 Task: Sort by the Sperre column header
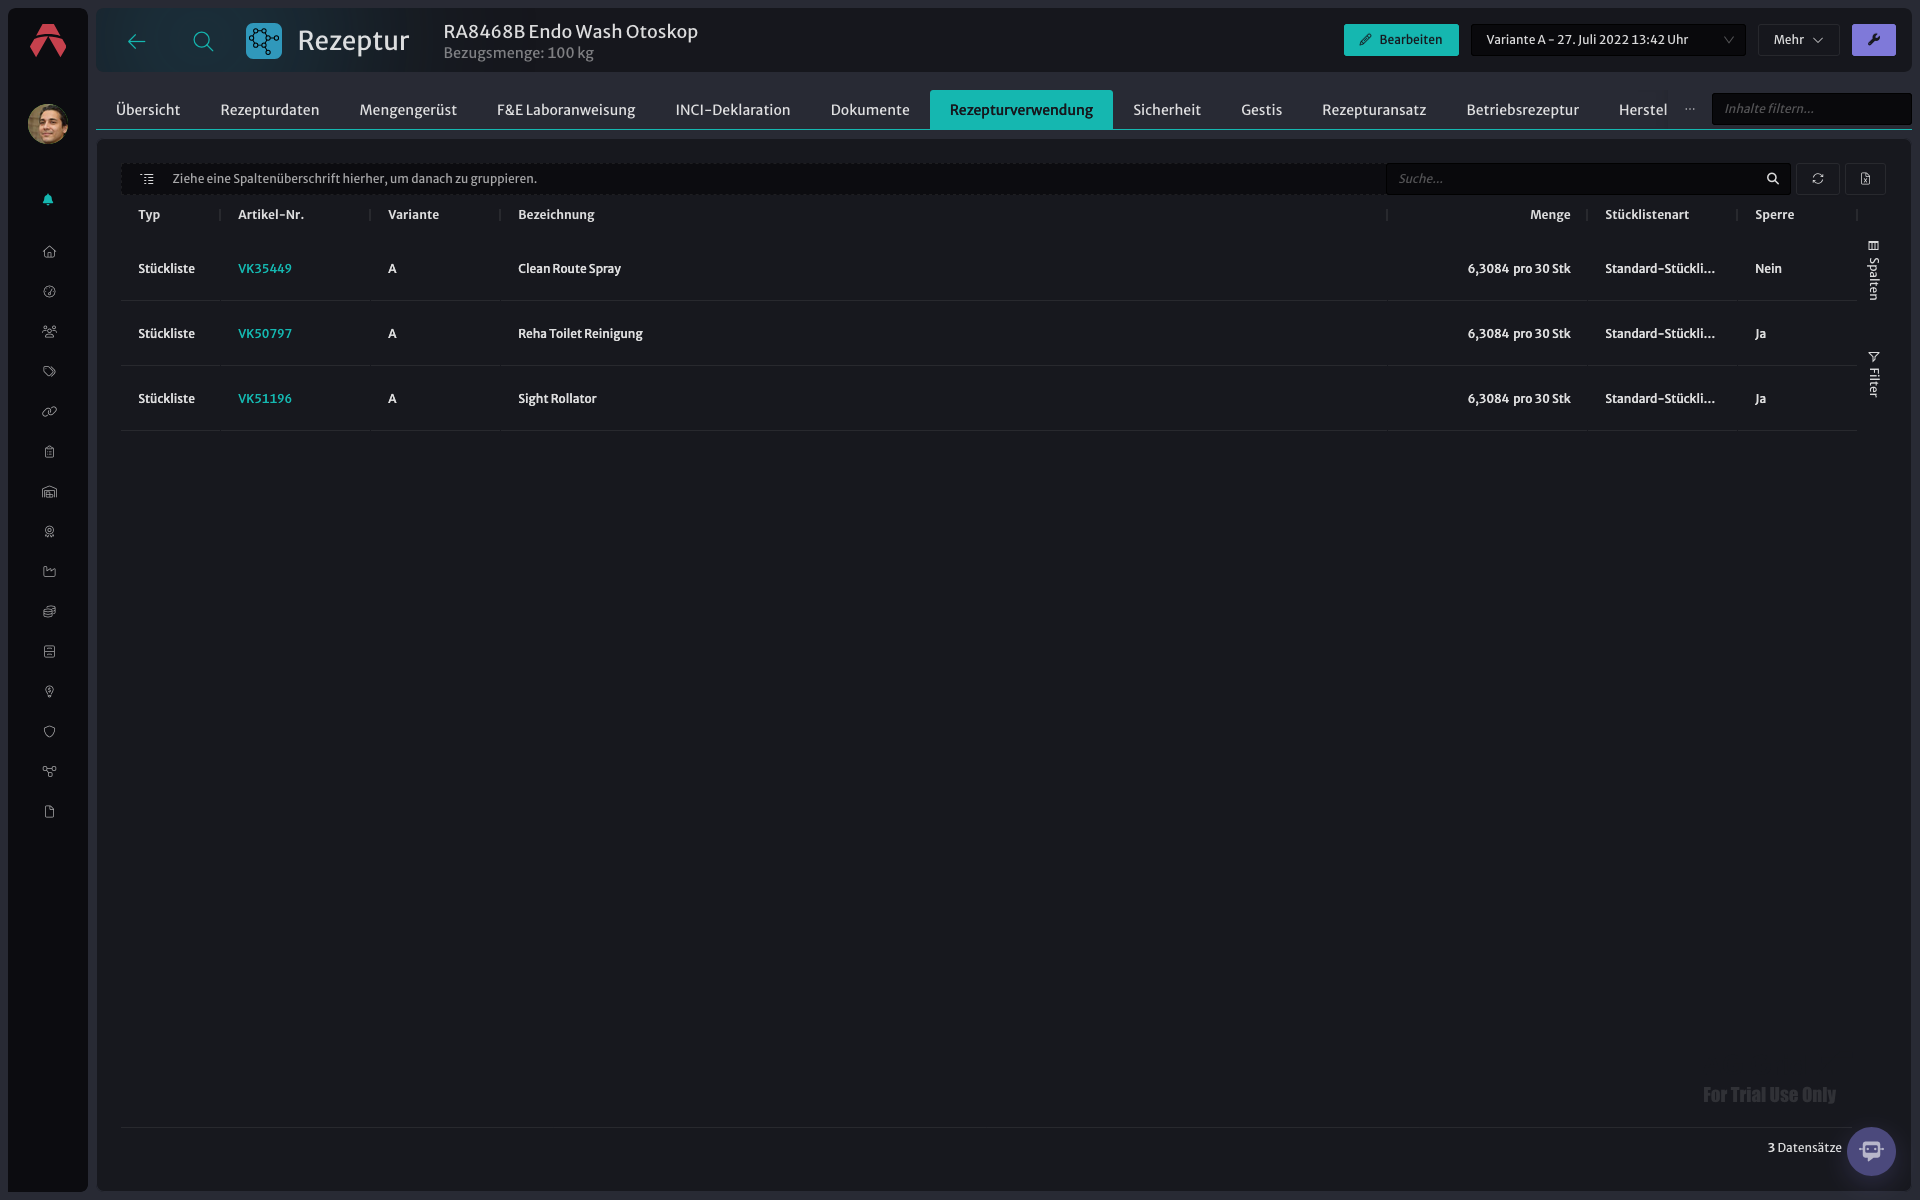point(1774,215)
